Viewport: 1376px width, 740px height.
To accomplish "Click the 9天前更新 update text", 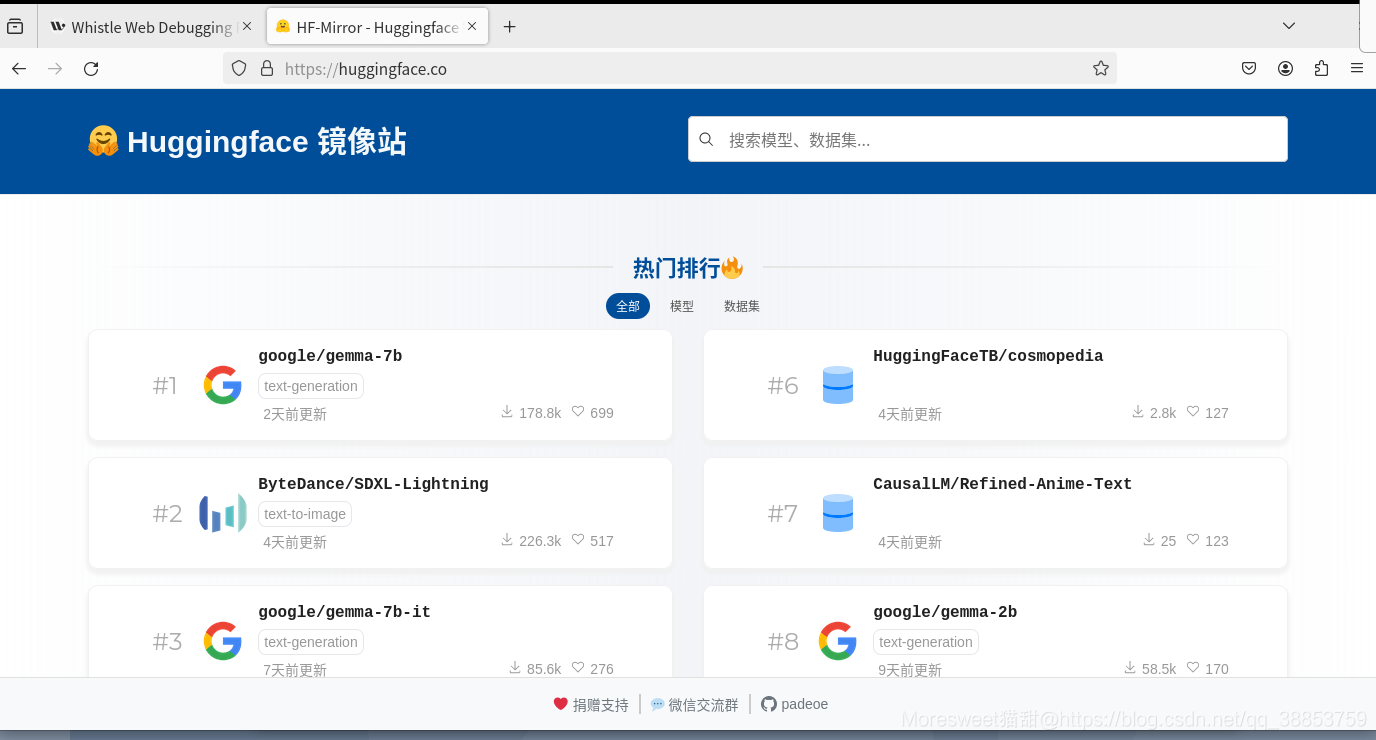I will click(x=910, y=670).
